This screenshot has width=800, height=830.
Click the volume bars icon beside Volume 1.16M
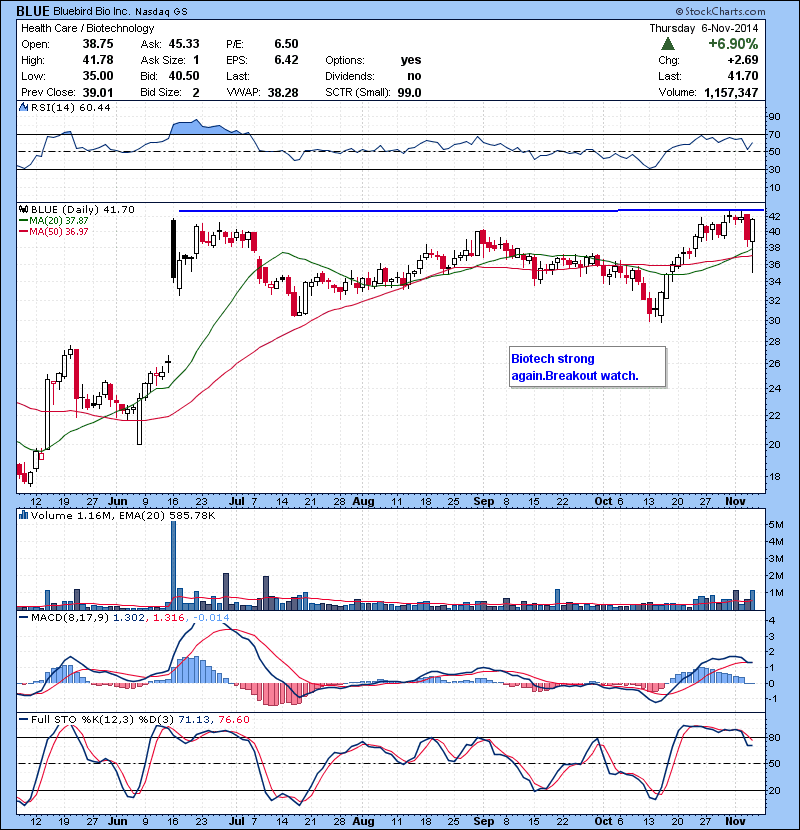pyautogui.click(x=23, y=515)
